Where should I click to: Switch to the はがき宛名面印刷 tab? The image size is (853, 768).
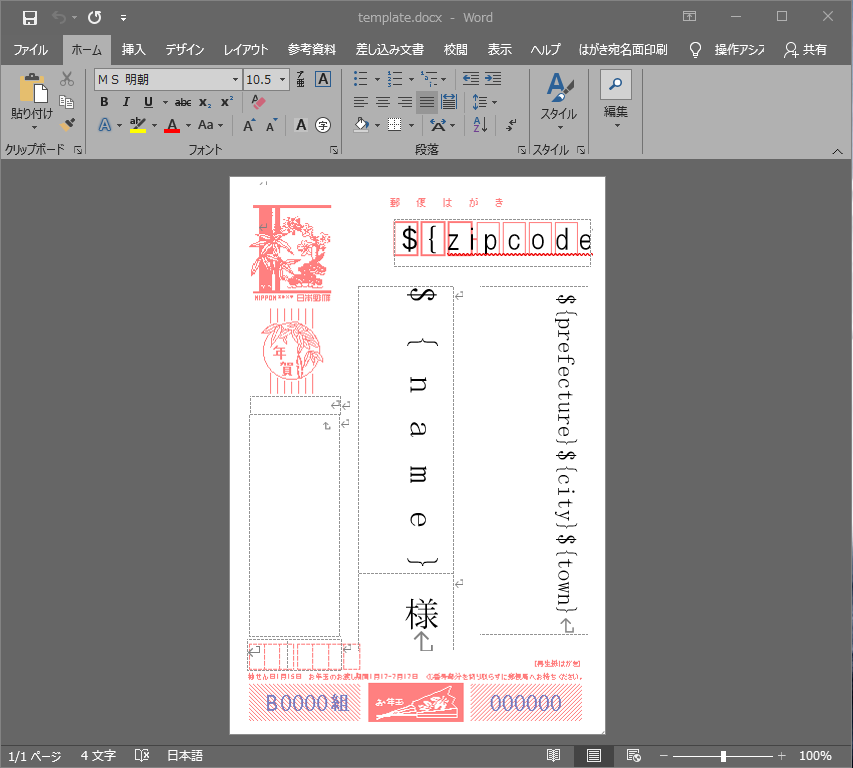pos(622,49)
